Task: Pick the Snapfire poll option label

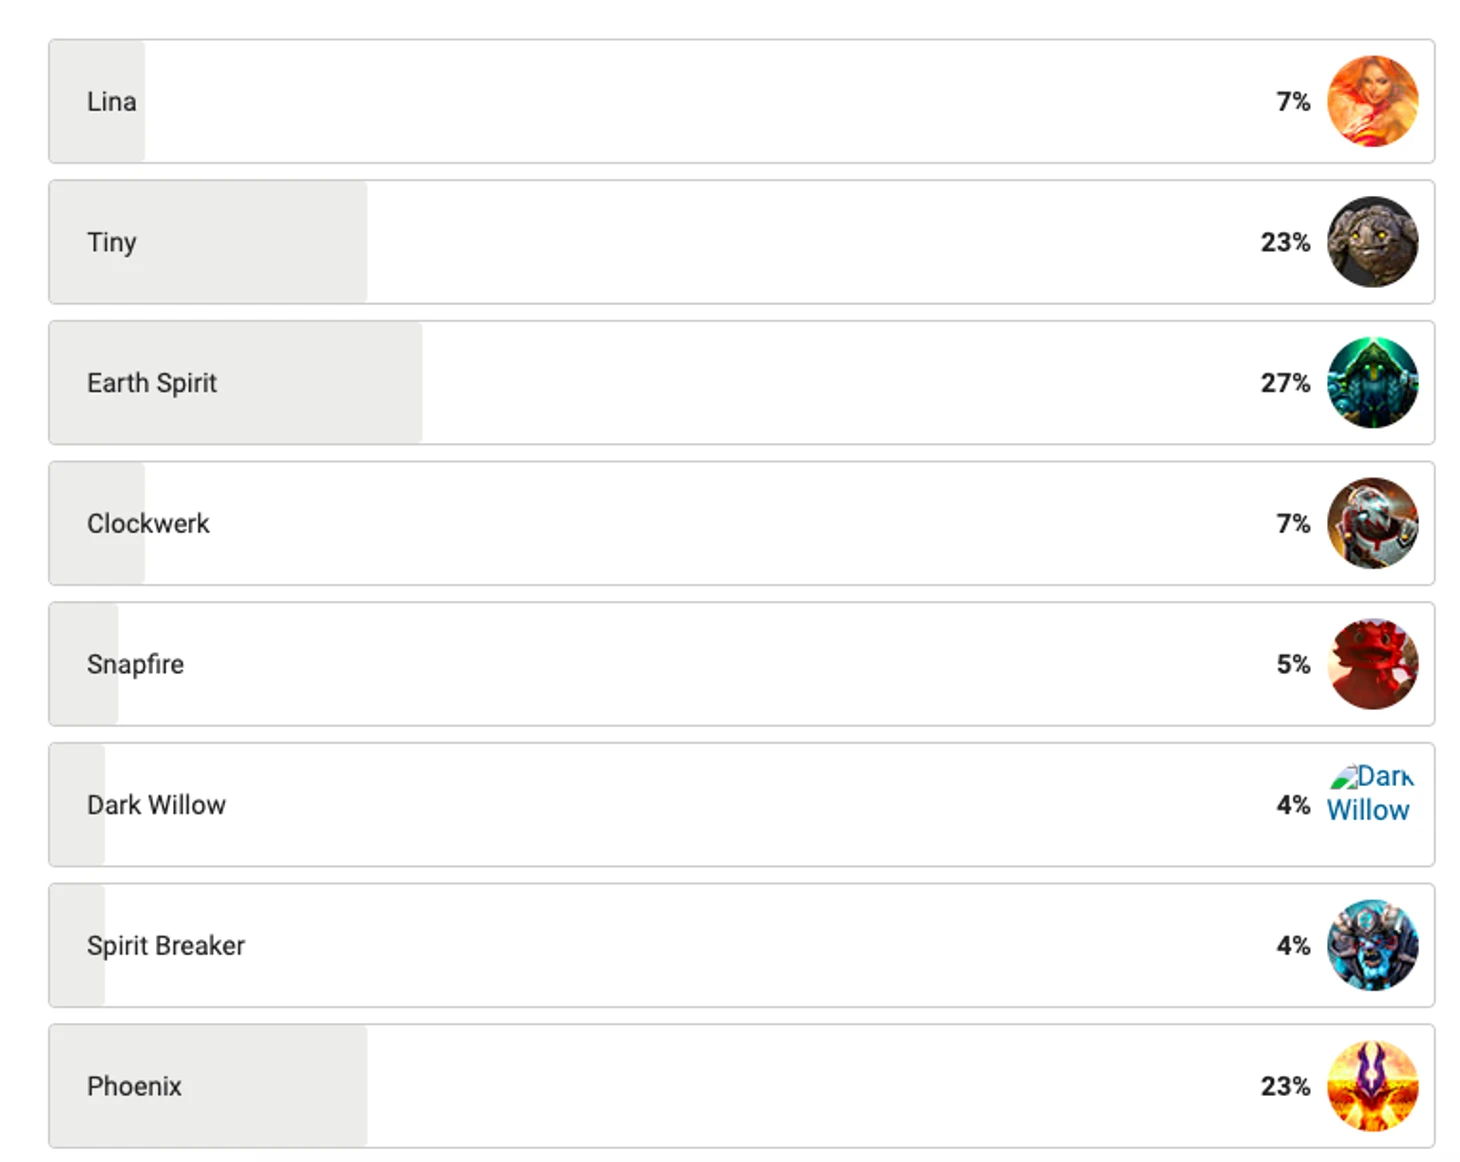Action: click(x=135, y=665)
